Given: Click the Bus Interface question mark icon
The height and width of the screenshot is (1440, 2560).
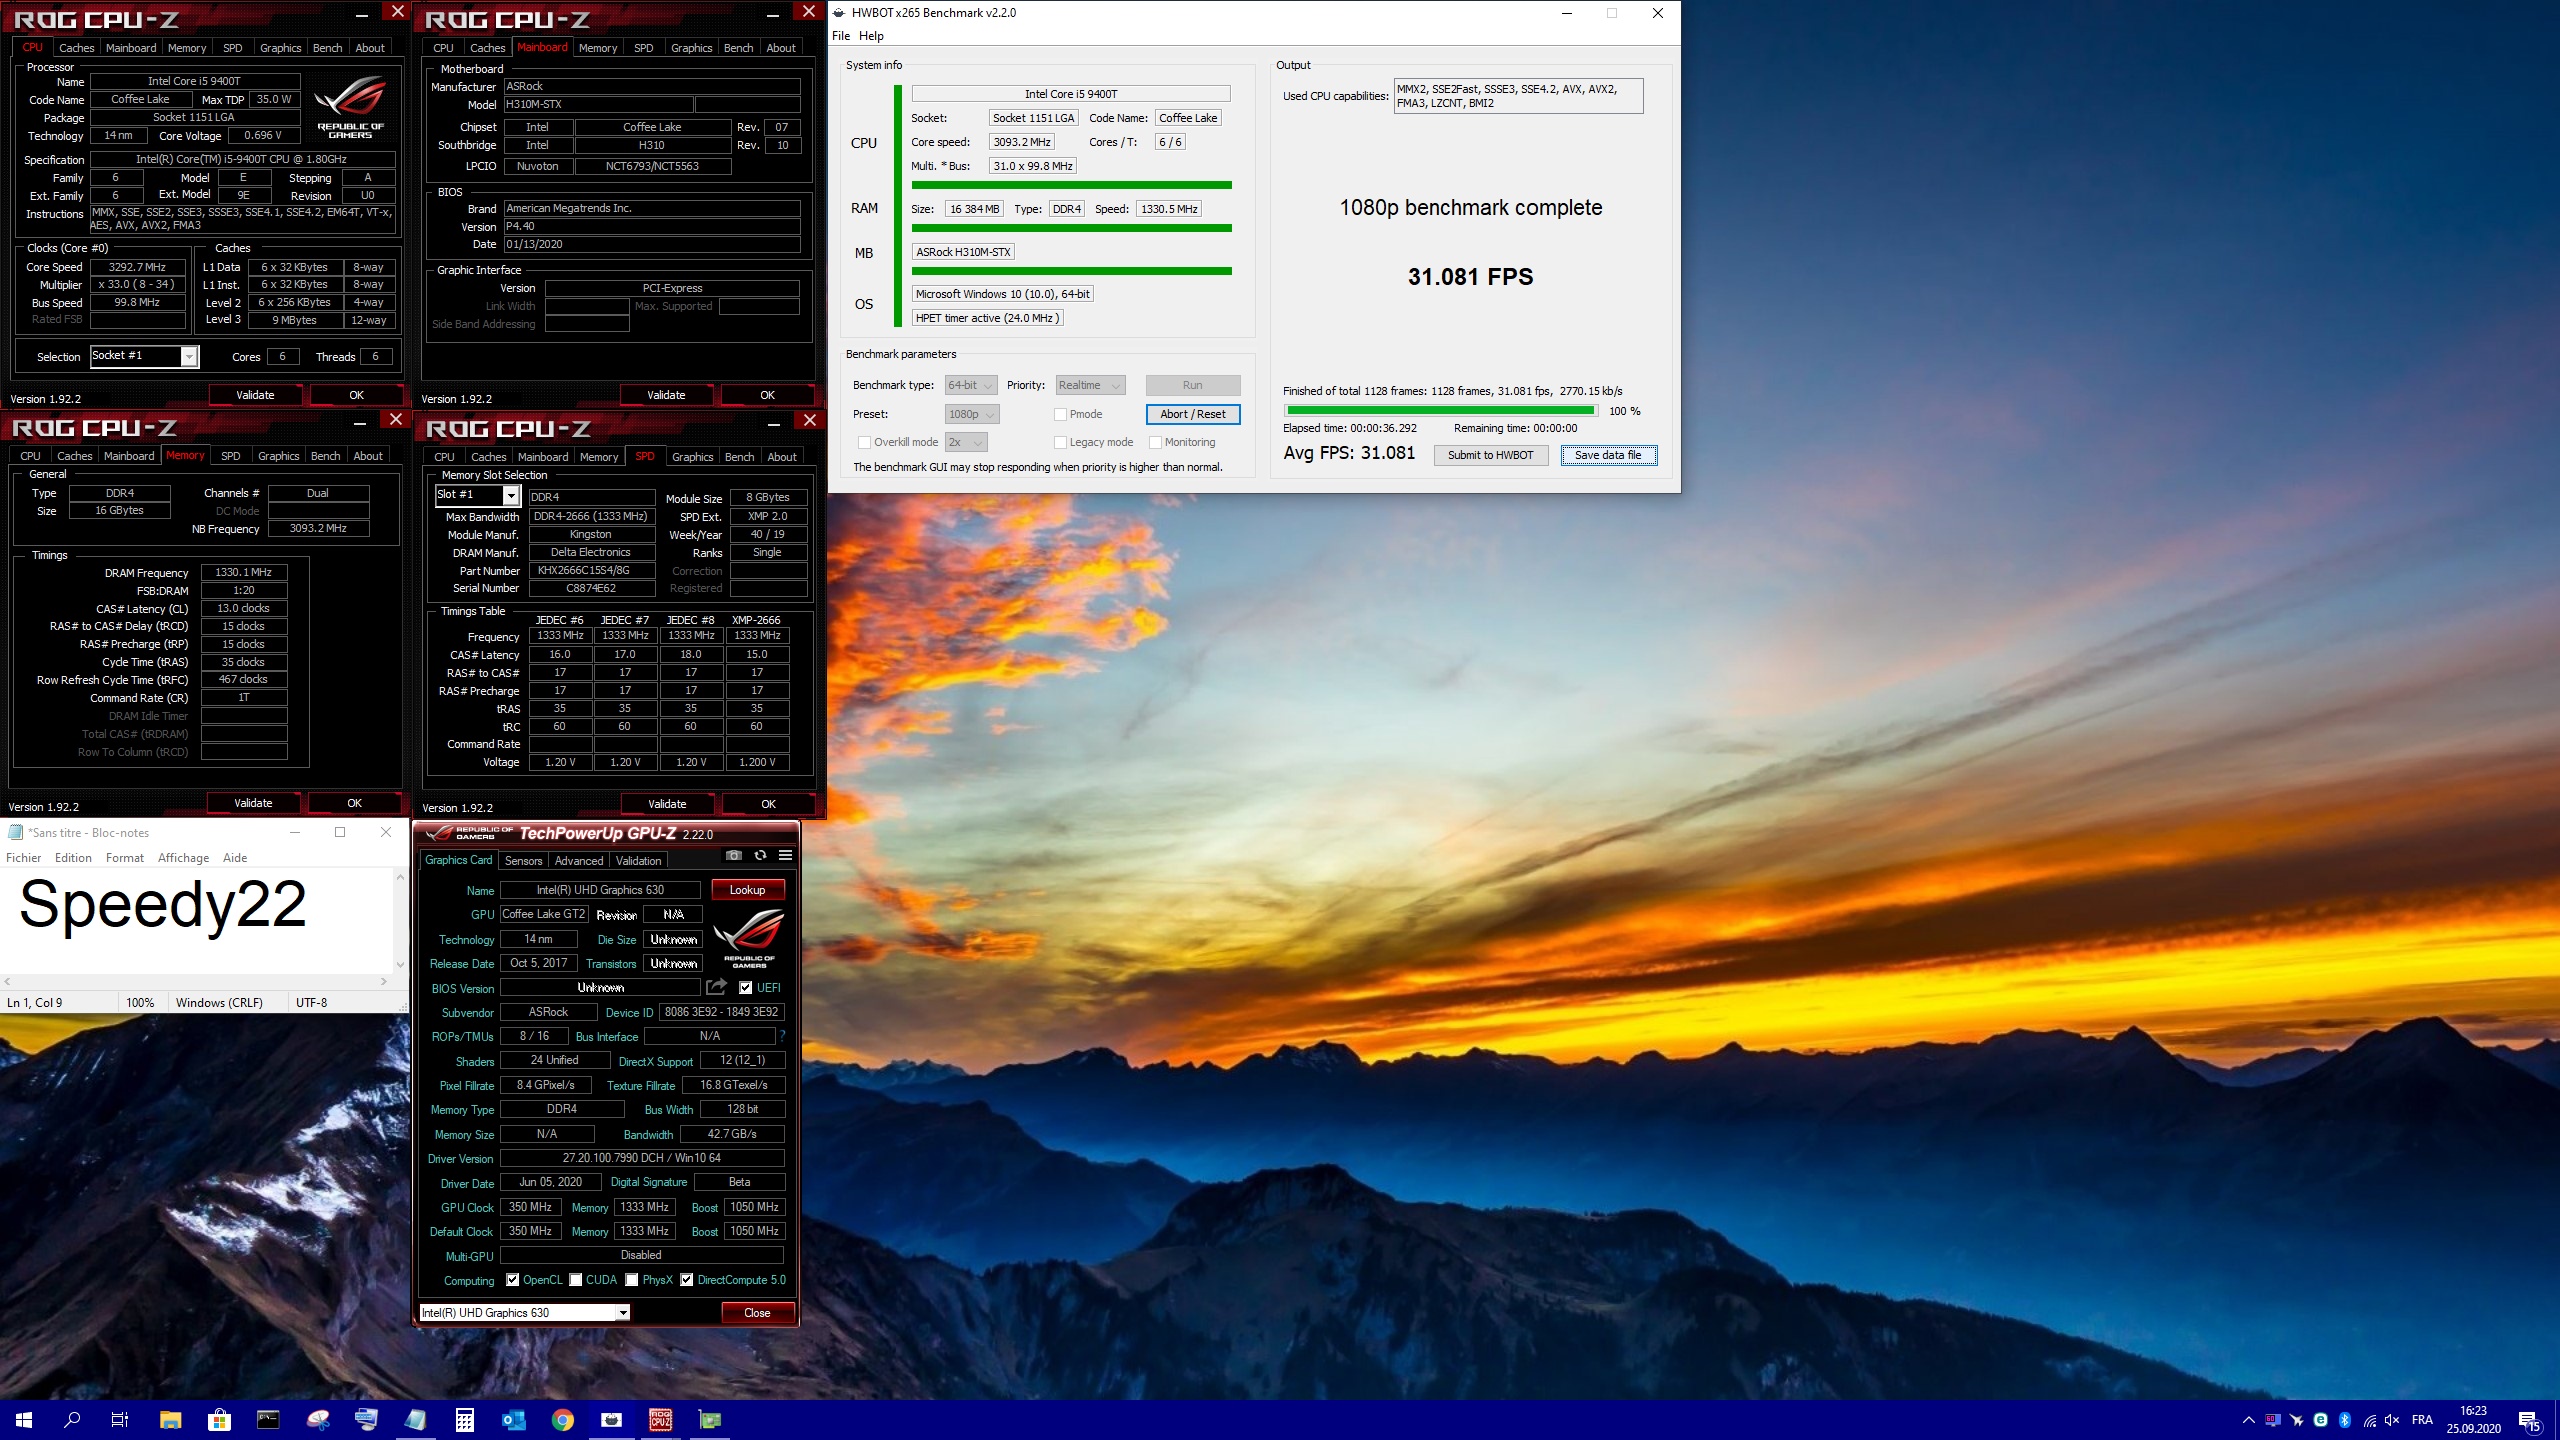Looking at the screenshot, I should [782, 1037].
